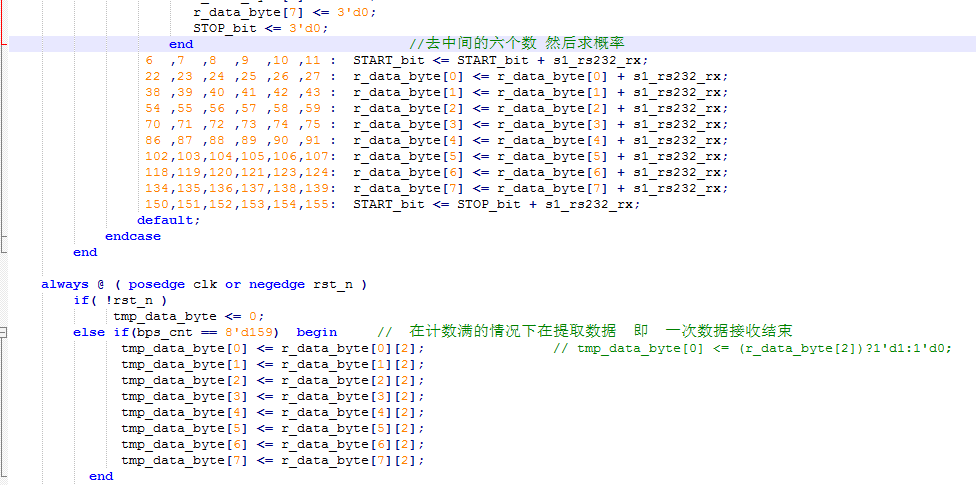
Task: Click the 'default;' statement
Action: click(169, 220)
